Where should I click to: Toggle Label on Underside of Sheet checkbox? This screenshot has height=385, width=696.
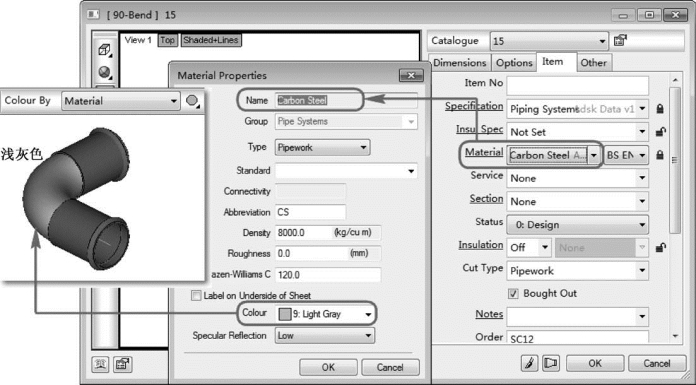pos(196,296)
